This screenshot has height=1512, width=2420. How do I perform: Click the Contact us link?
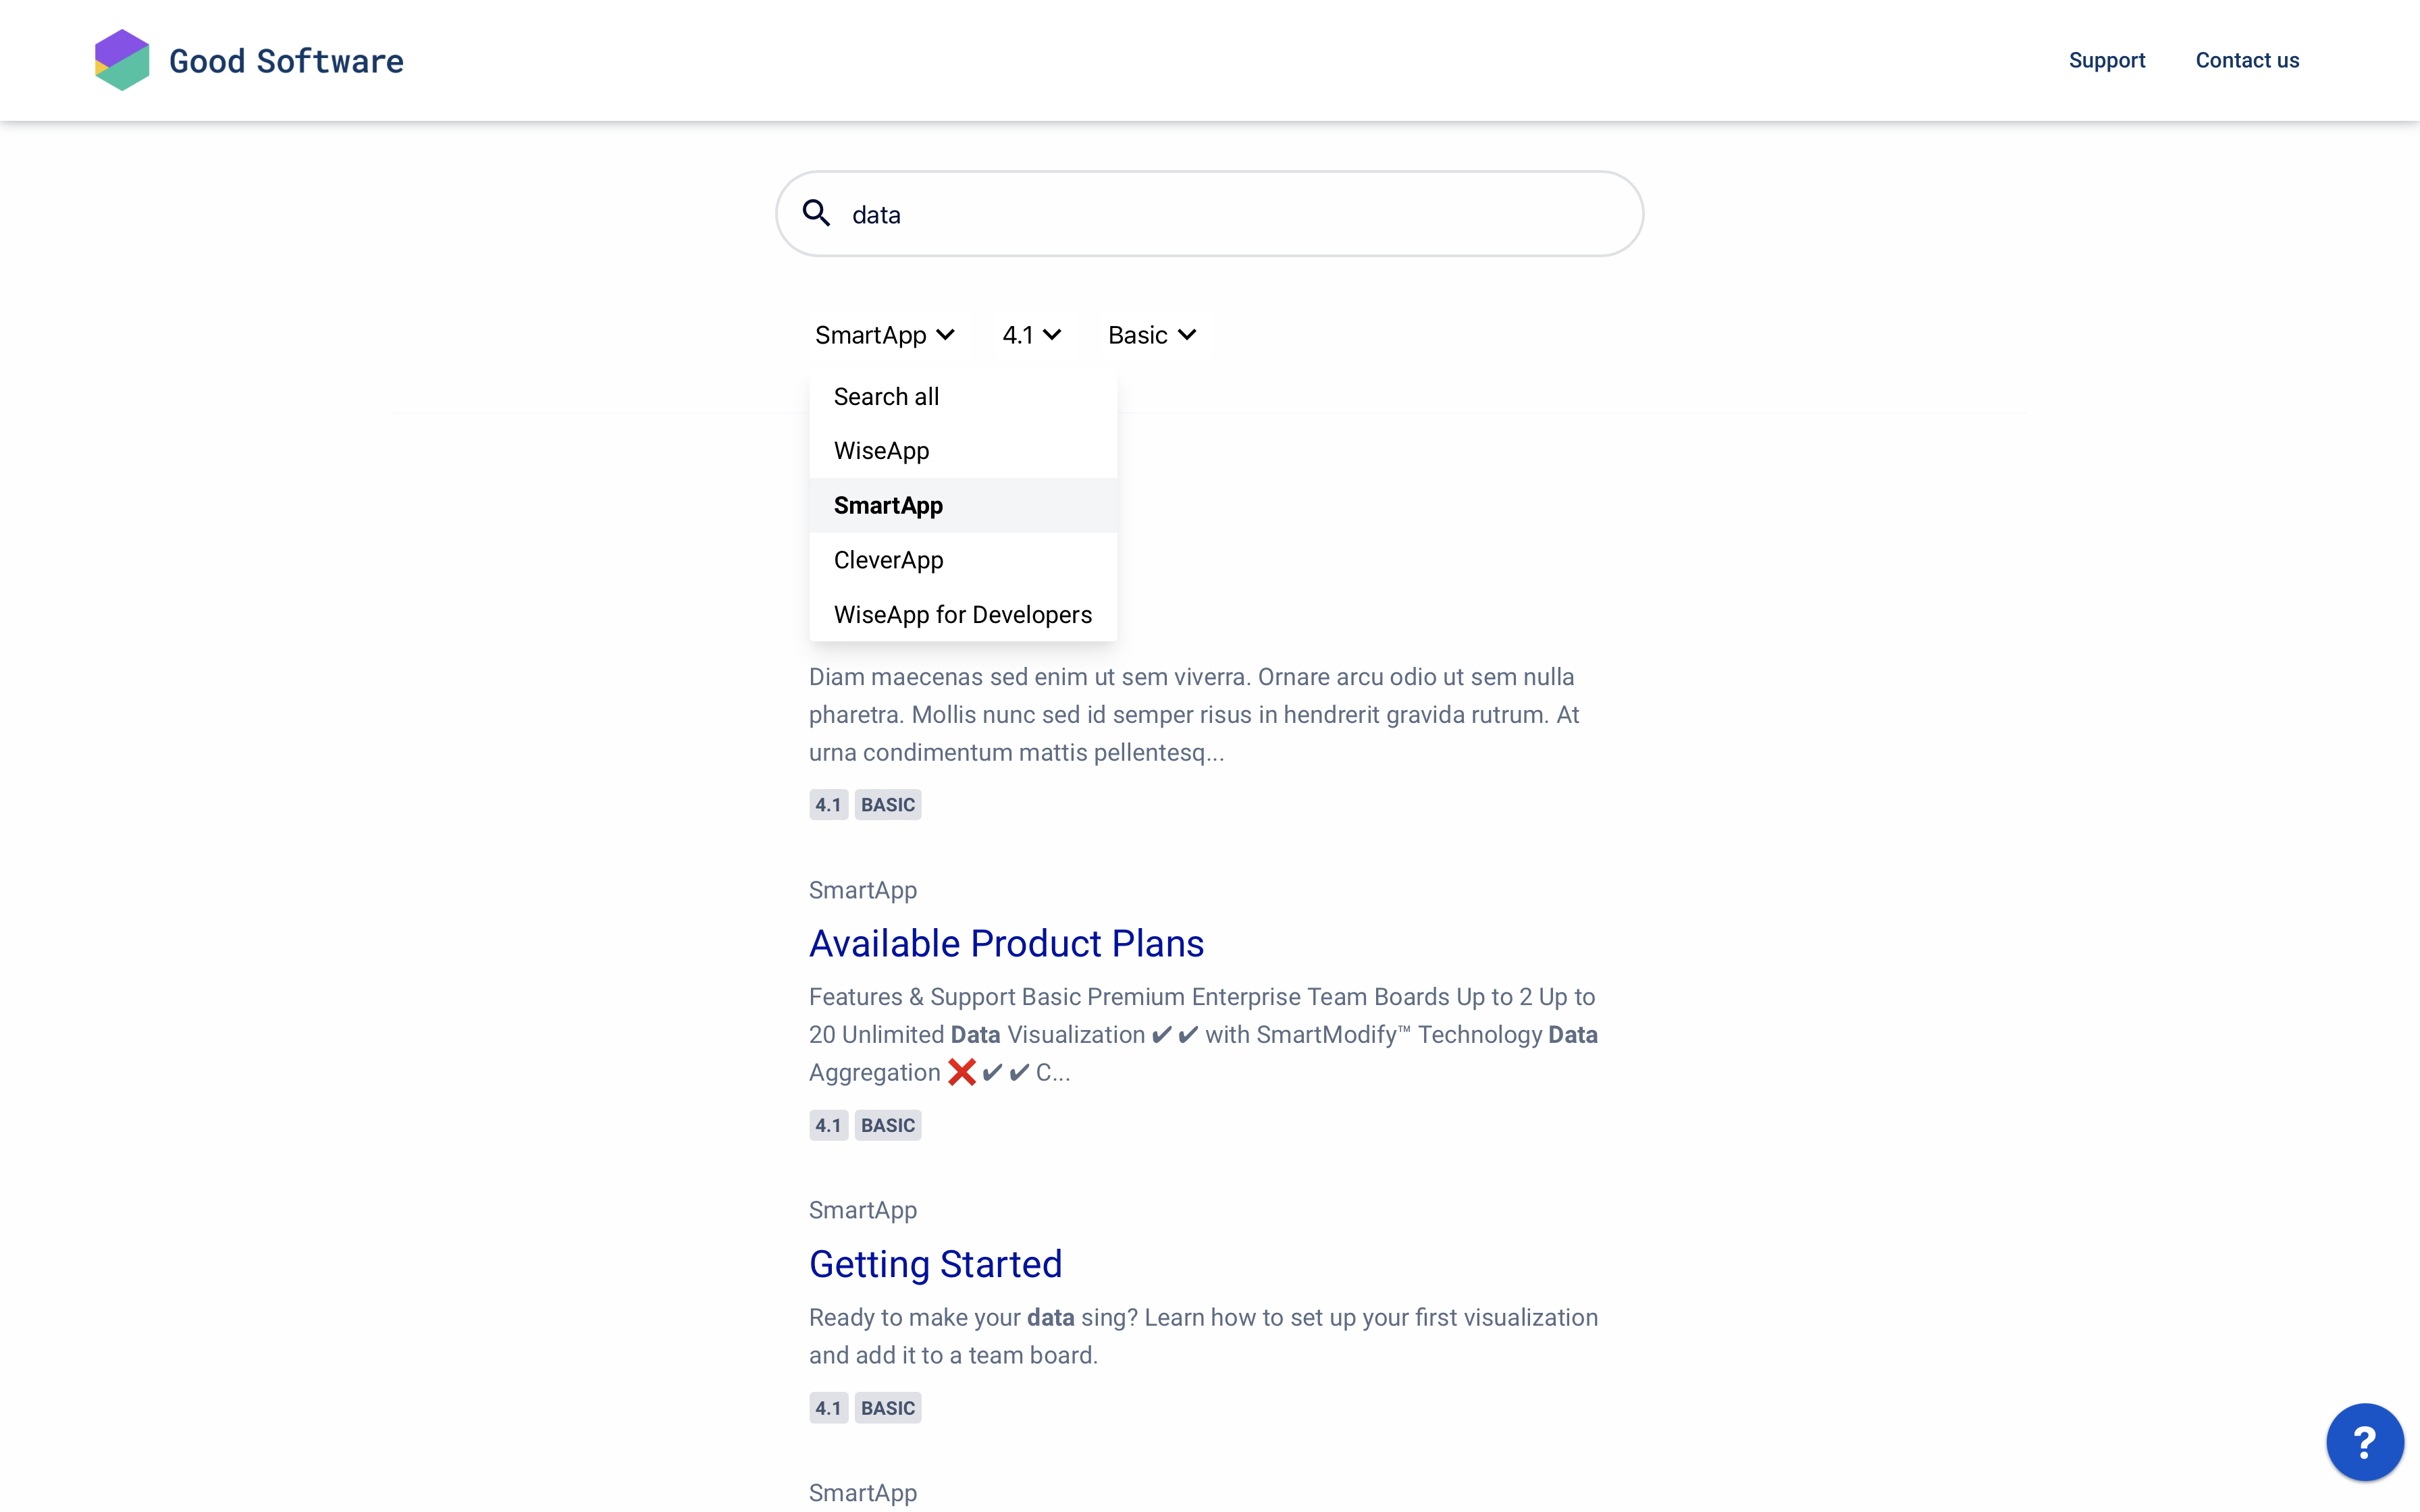coord(2246,60)
